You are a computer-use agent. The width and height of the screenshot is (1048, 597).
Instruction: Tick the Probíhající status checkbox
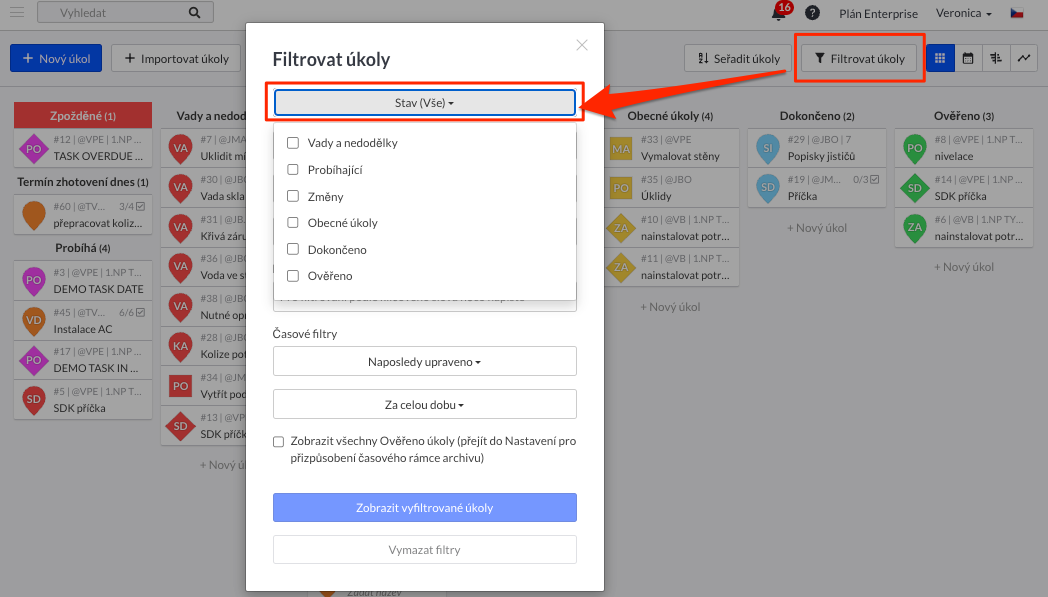pyautogui.click(x=293, y=169)
